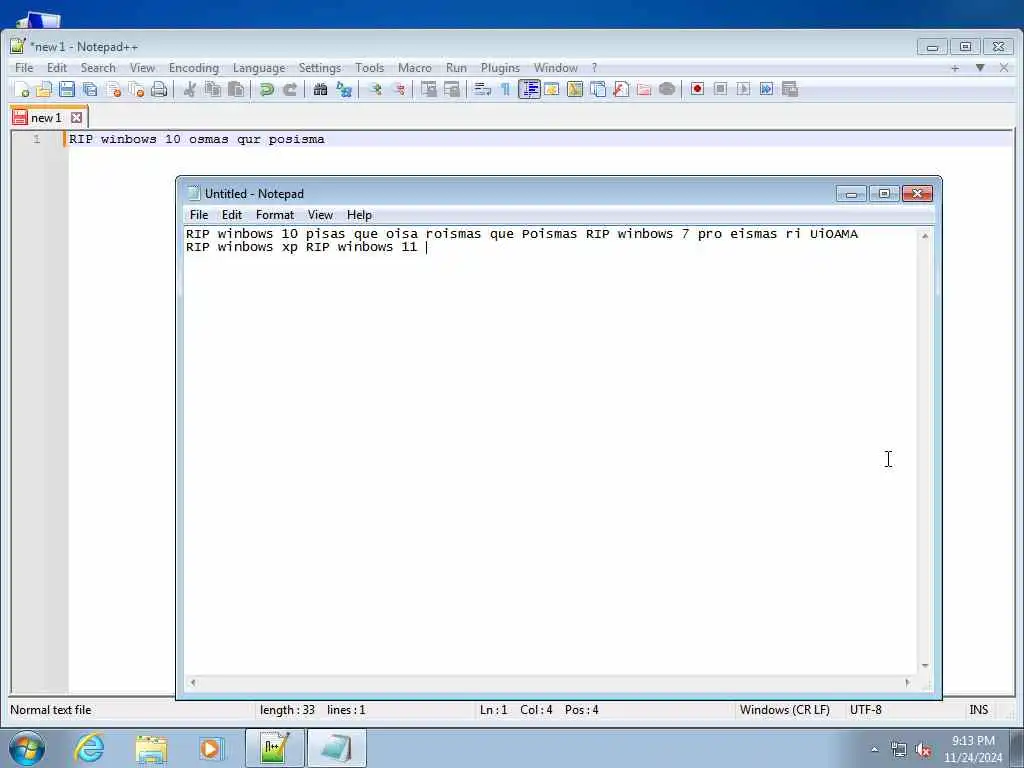Click Playback macro icon

coord(743,89)
